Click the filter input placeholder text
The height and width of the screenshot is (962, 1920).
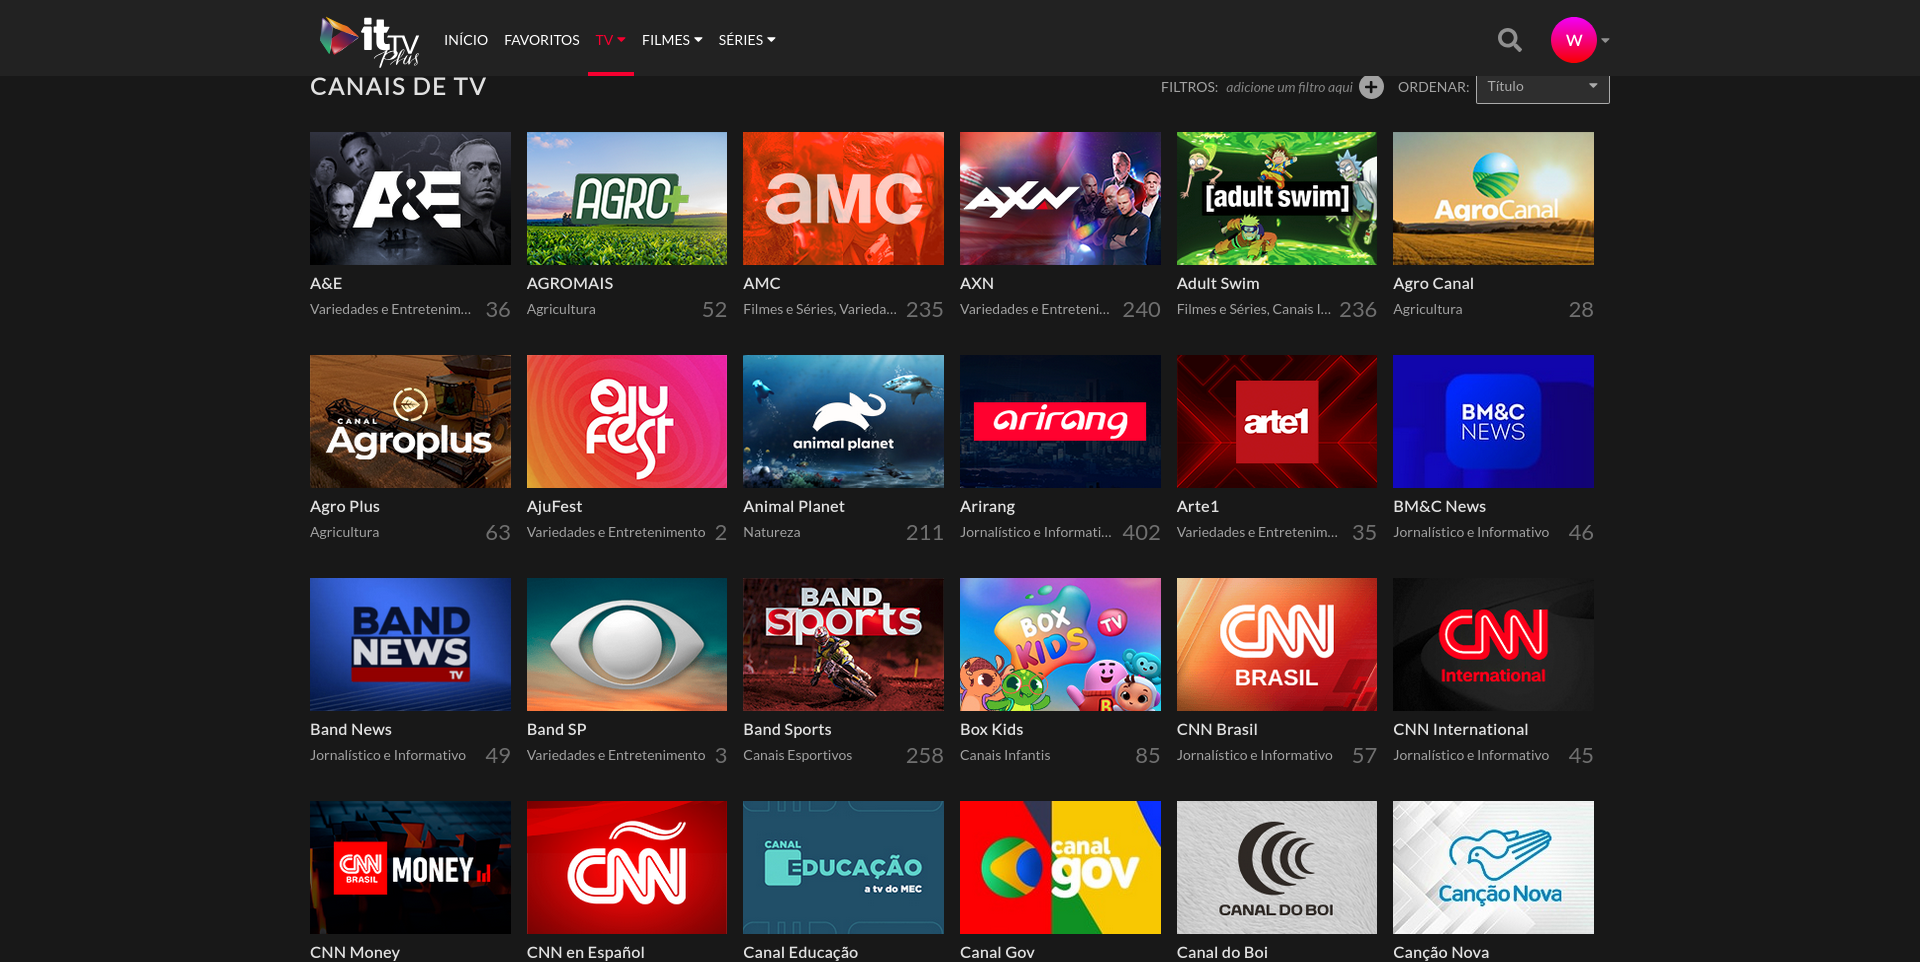pos(1289,87)
